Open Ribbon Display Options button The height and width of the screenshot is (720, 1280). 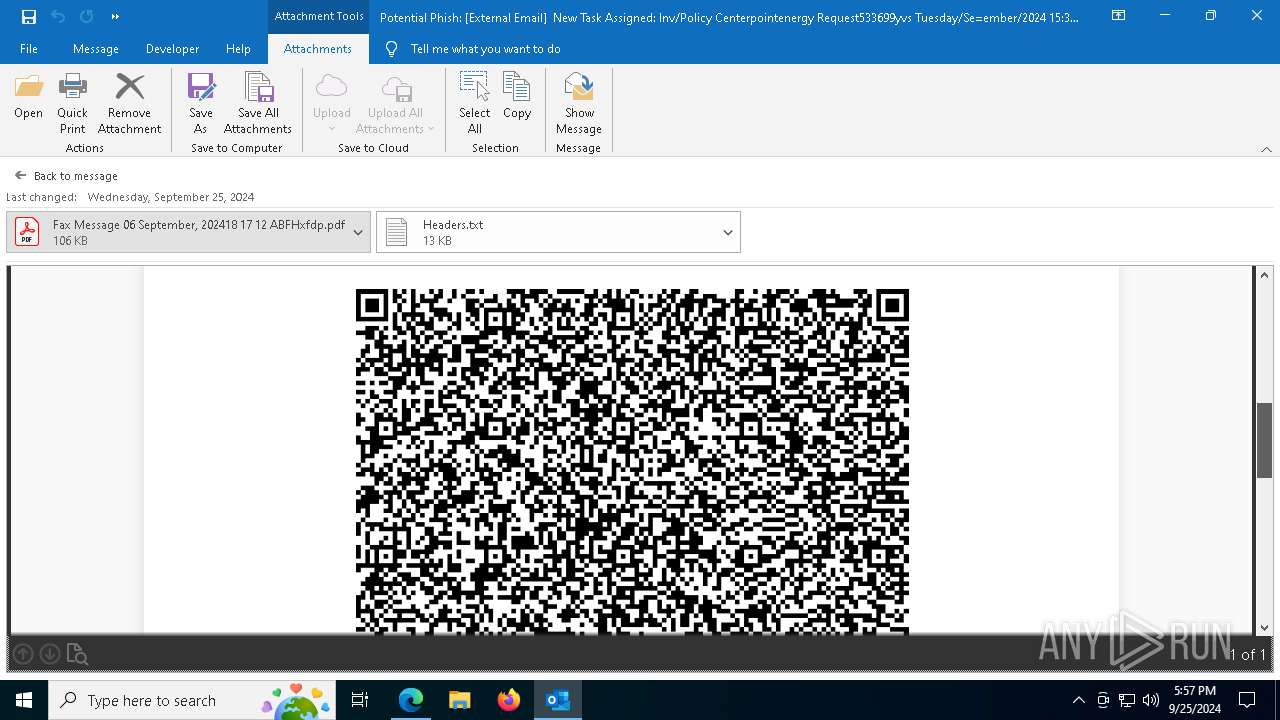click(1118, 16)
